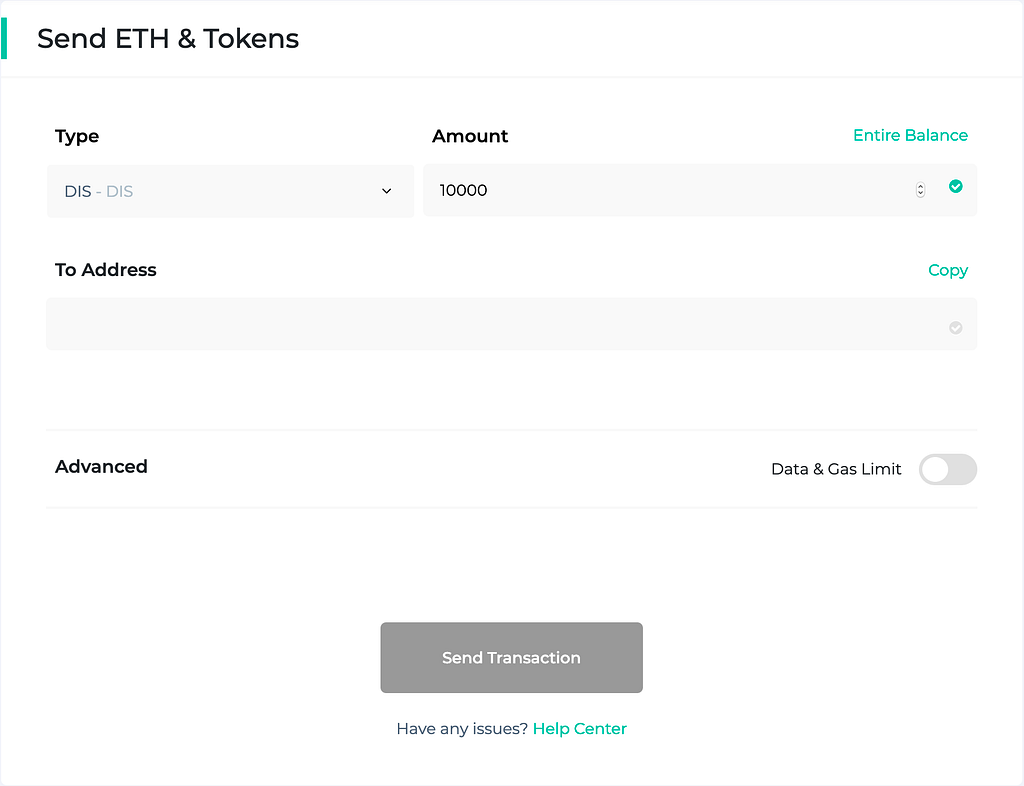1024x786 pixels.
Task: Click the Advanced section heading
Action: click(101, 467)
